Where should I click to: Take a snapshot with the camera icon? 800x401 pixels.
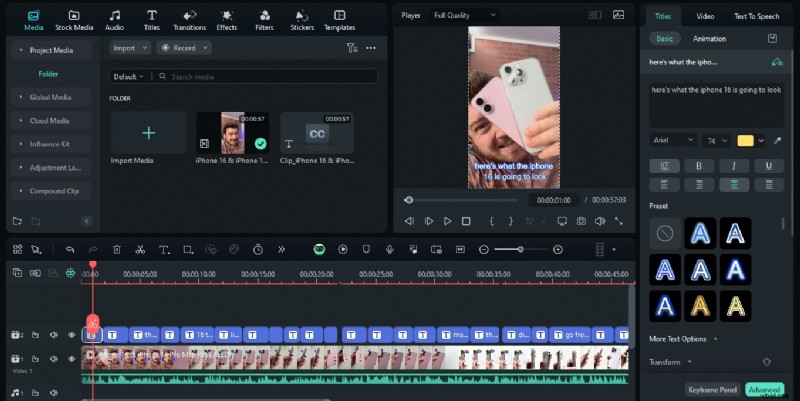[582, 221]
